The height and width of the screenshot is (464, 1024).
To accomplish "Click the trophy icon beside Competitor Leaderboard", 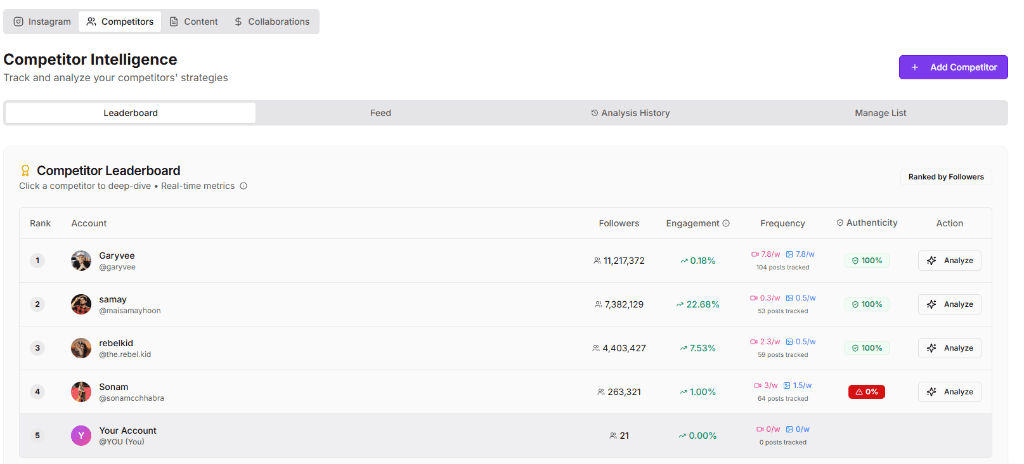I will point(25,171).
